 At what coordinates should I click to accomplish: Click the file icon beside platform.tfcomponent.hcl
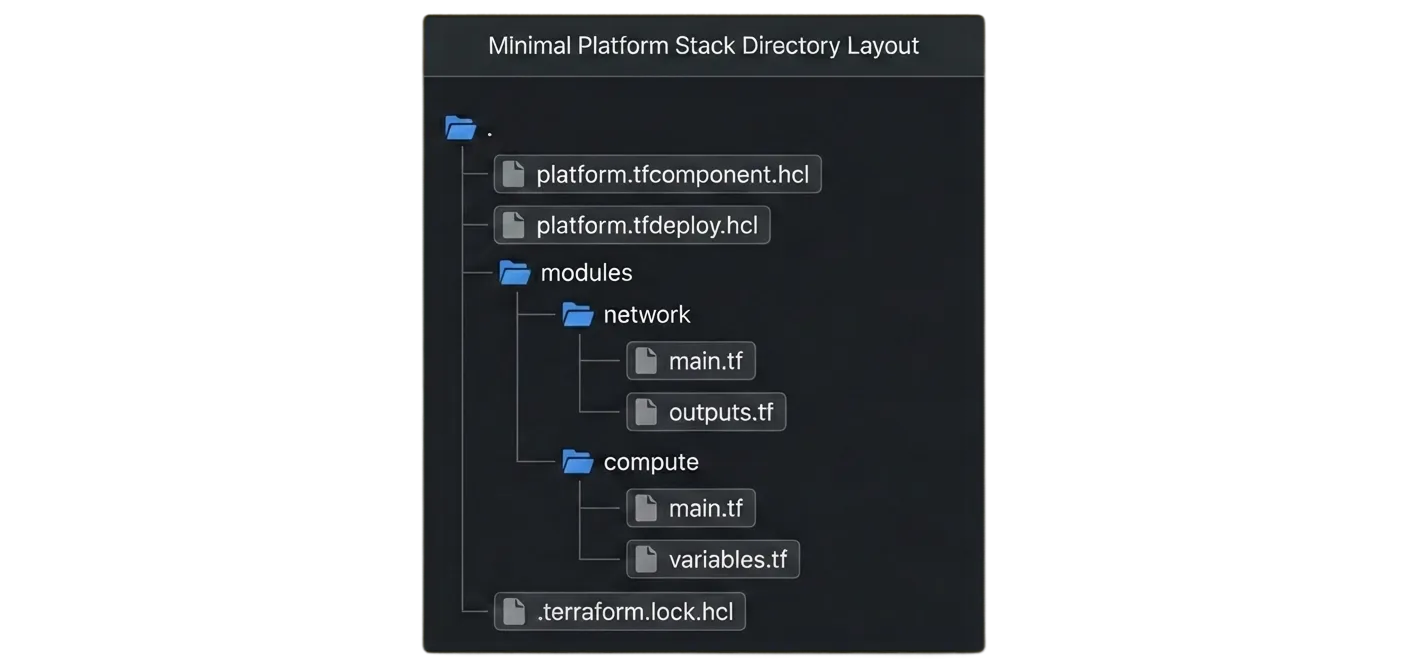pos(513,174)
